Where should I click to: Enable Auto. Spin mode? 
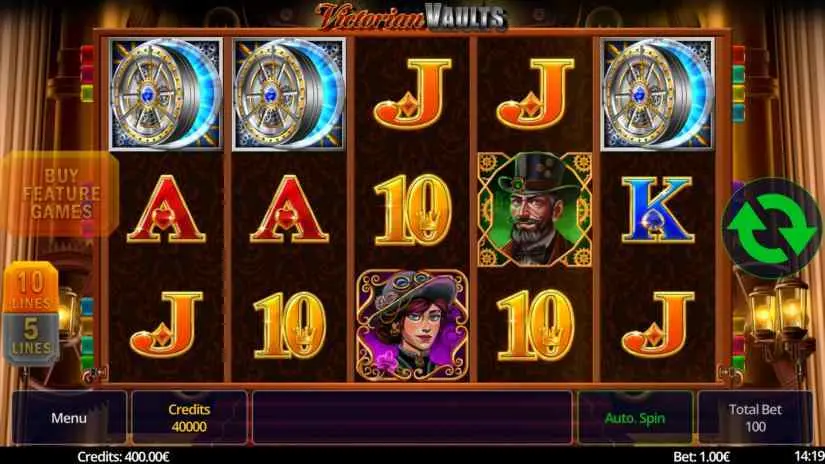pyautogui.click(x=635, y=418)
